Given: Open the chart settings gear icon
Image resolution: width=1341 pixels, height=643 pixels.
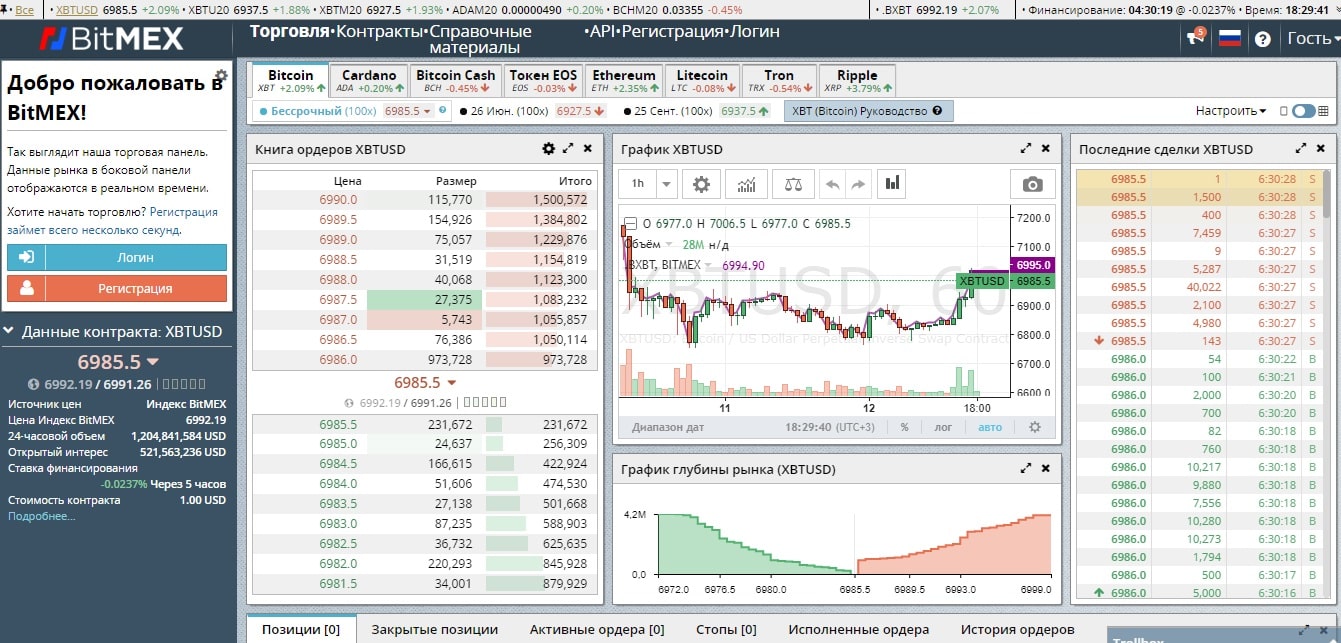Looking at the screenshot, I should point(702,184).
